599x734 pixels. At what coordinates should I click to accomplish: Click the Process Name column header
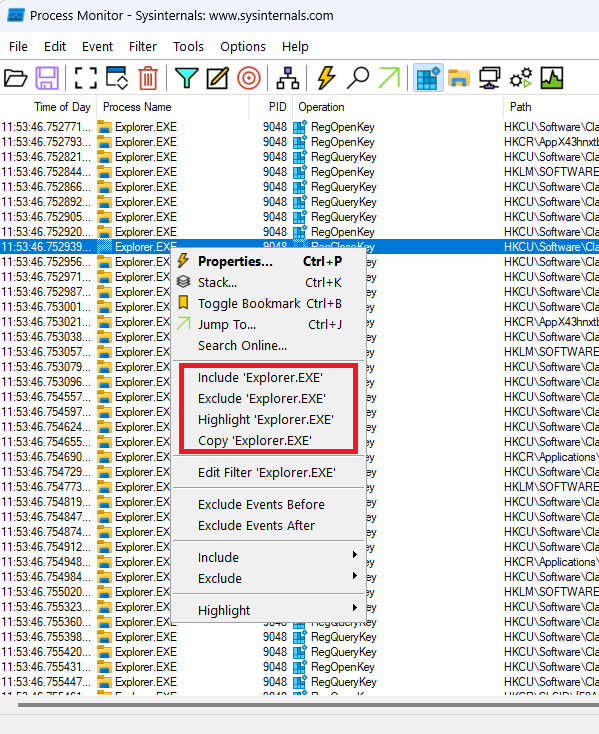tap(173, 107)
